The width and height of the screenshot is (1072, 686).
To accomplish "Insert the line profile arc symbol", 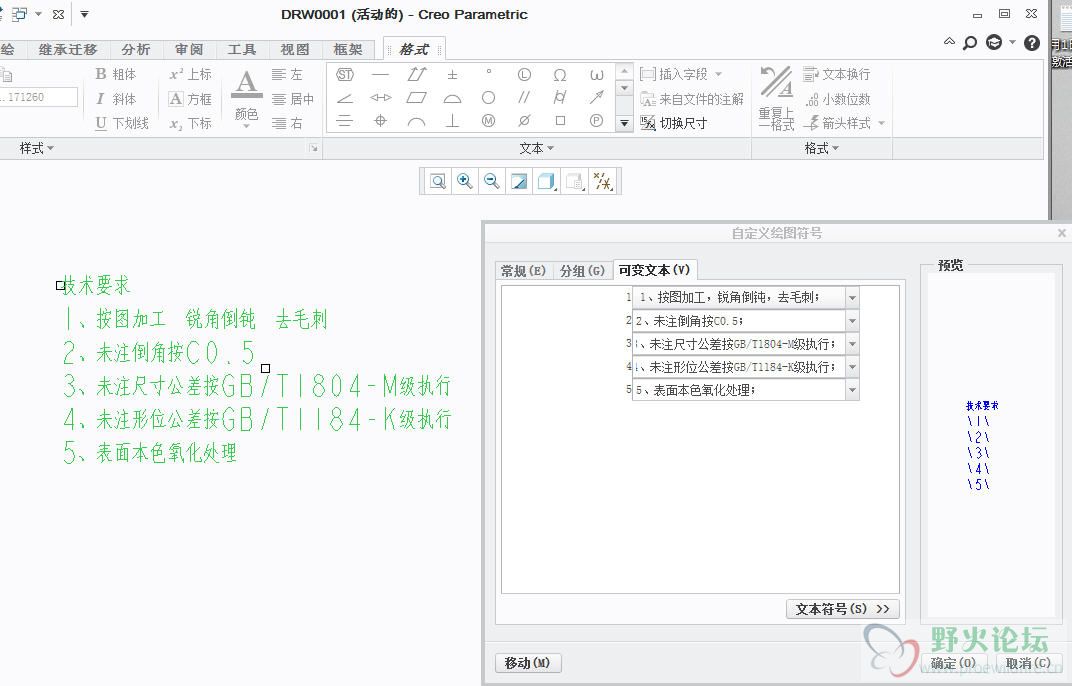I will 416,122.
